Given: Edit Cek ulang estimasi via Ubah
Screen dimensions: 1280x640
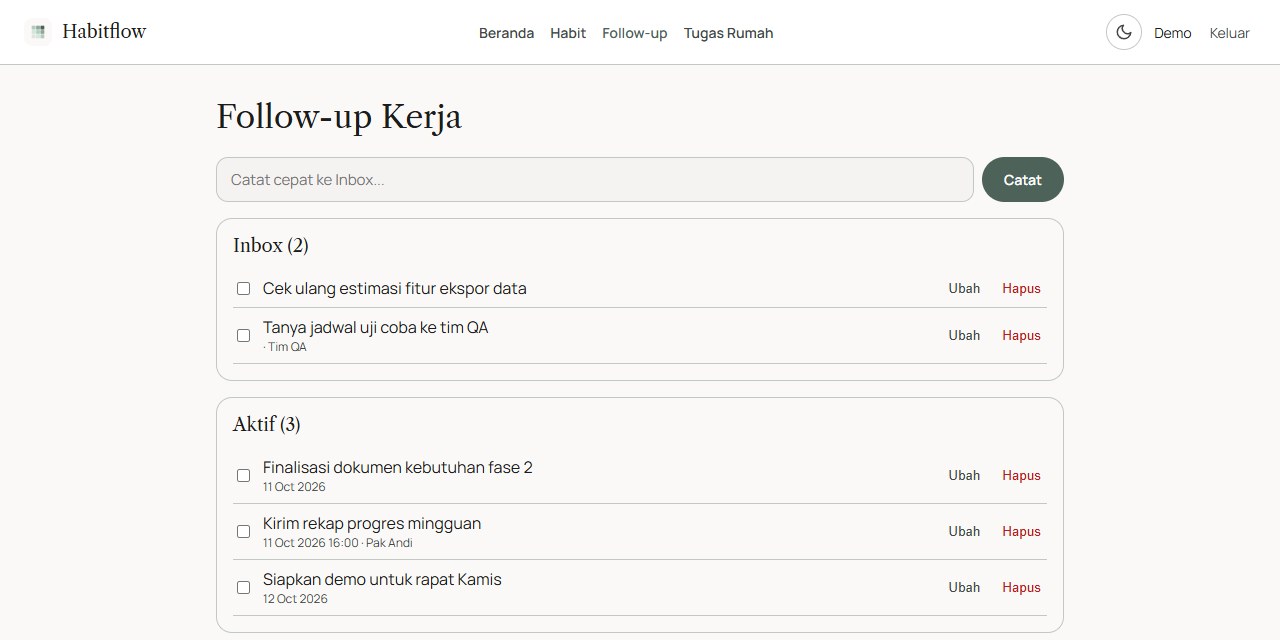Looking at the screenshot, I should tap(964, 288).
